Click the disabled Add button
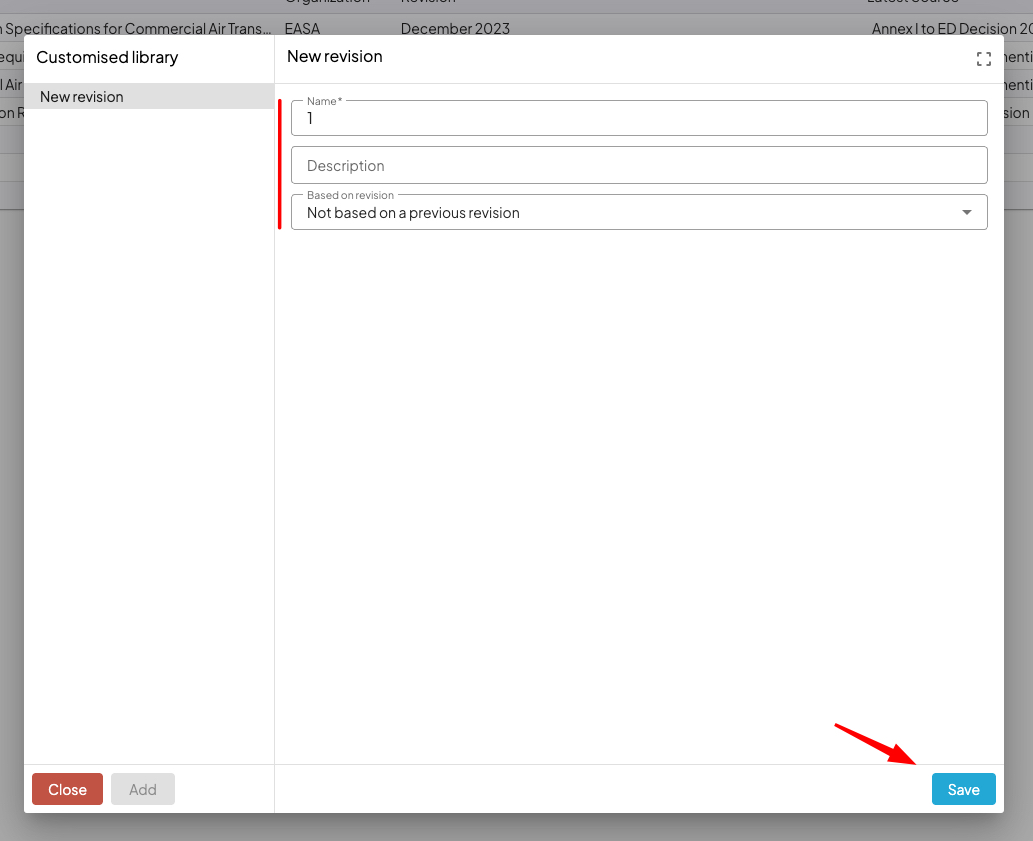 click(x=143, y=789)
